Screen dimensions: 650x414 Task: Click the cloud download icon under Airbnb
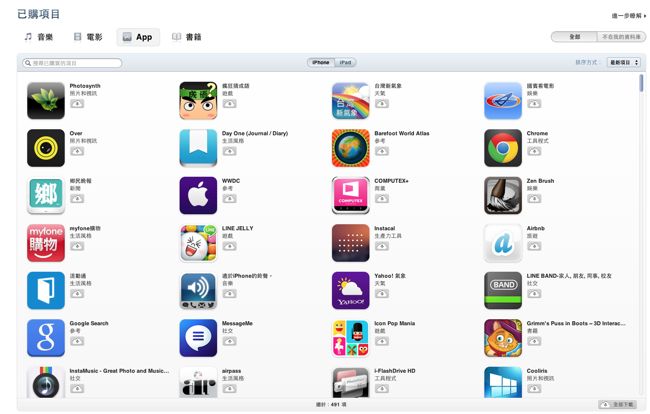[x=534, y=246]
